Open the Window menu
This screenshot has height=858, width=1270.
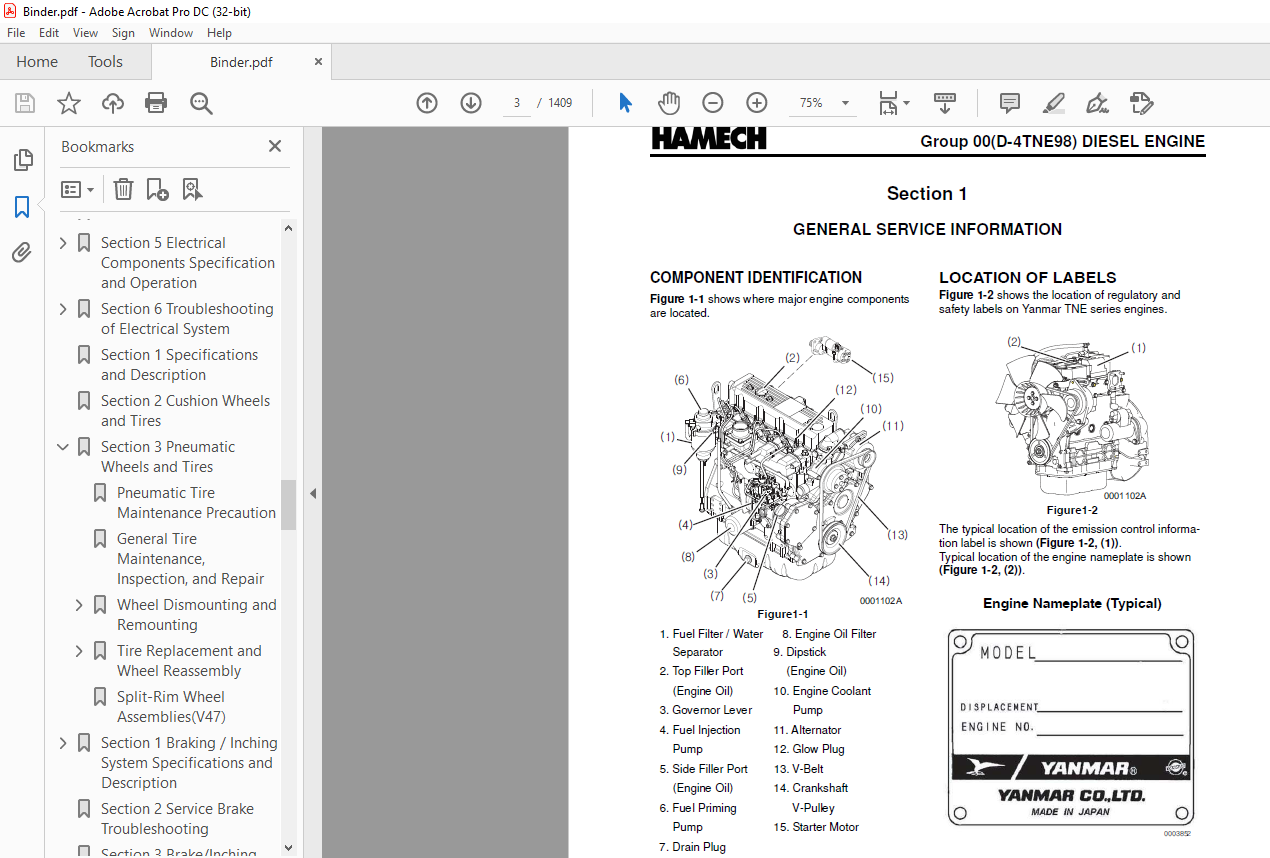click(x=171, y=33)
